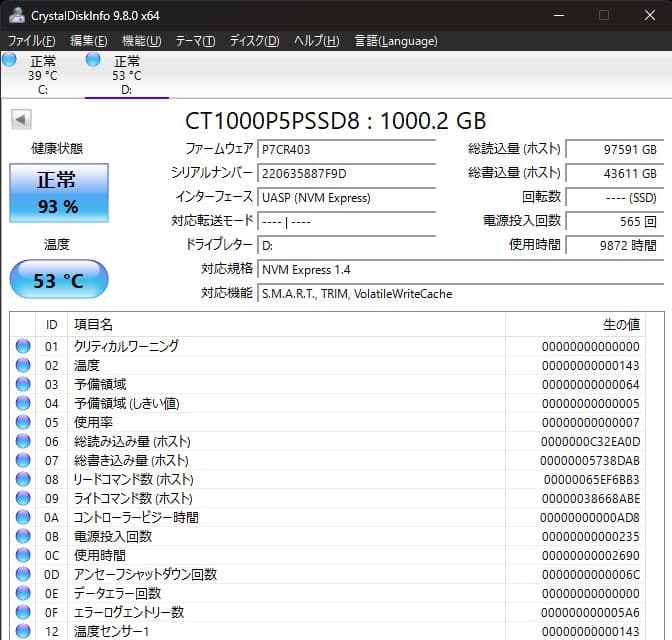Click the CrystalDiskInfo app icon in title bar
The height and width of the screenshot is (640, 672).
(17, 15)
